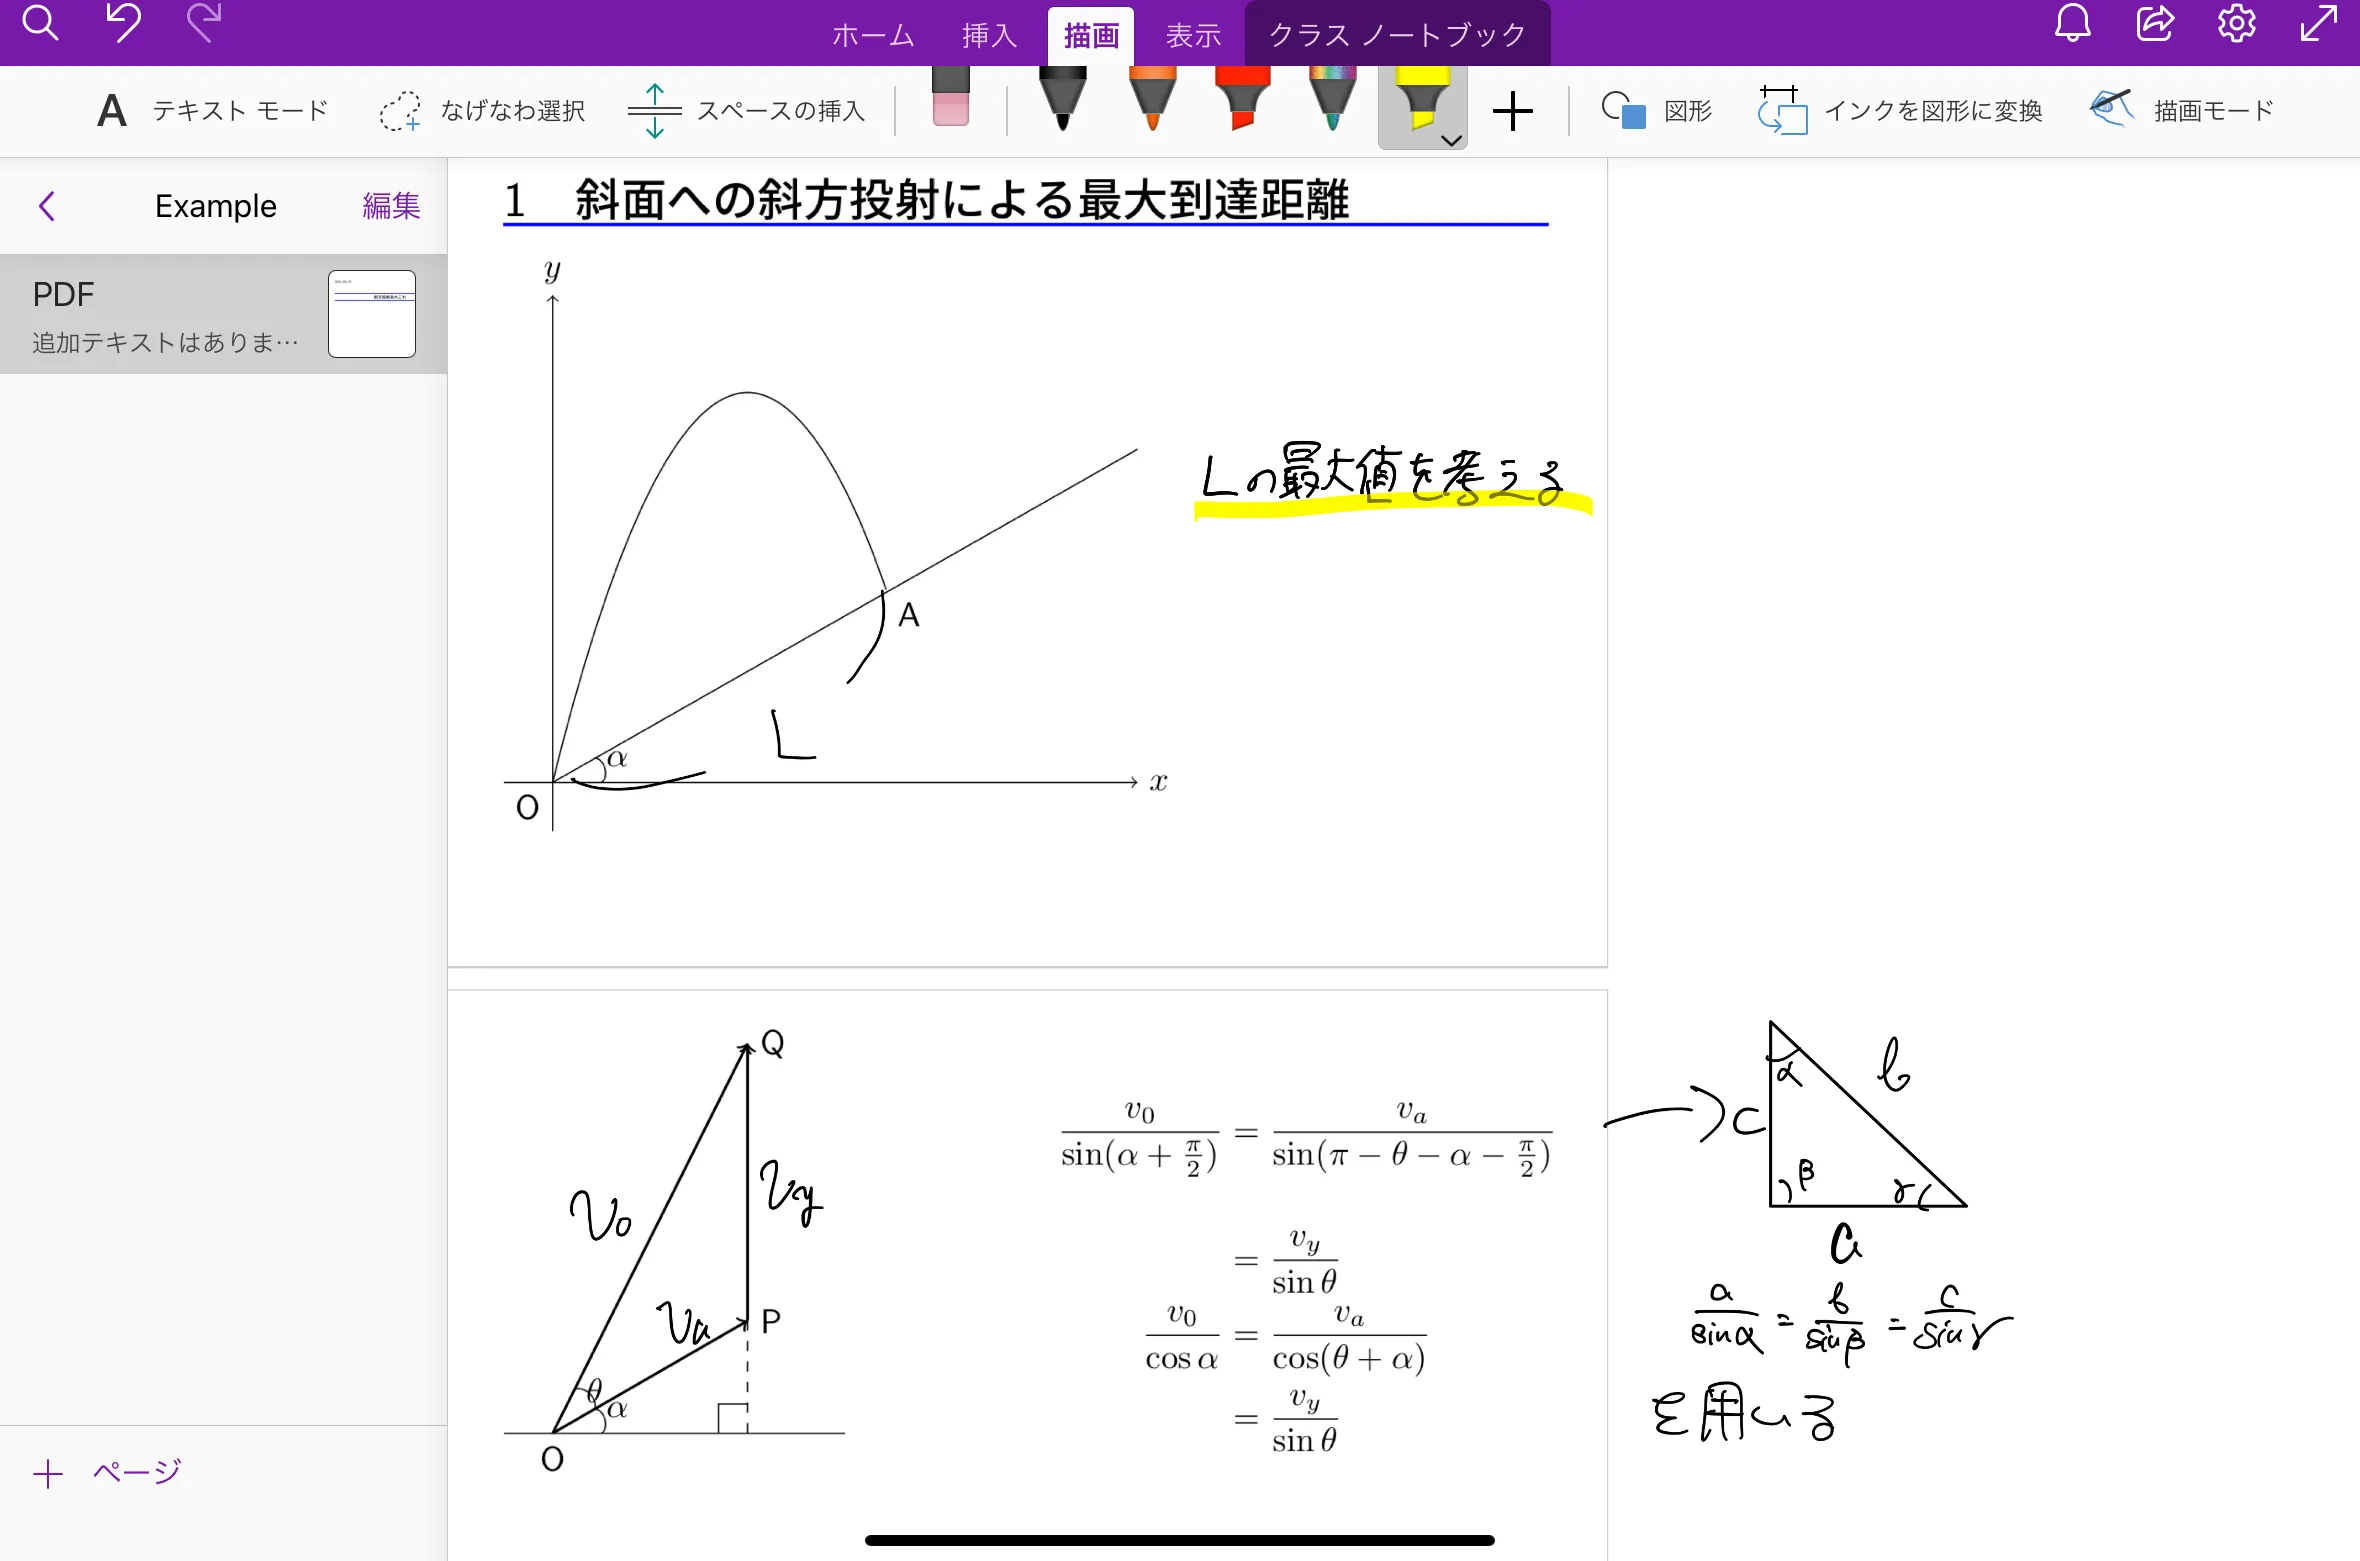Screen dimensions: 2360x1561
Task: Open yellow highlighter options chevron
Action: [x=1451, y=140]
